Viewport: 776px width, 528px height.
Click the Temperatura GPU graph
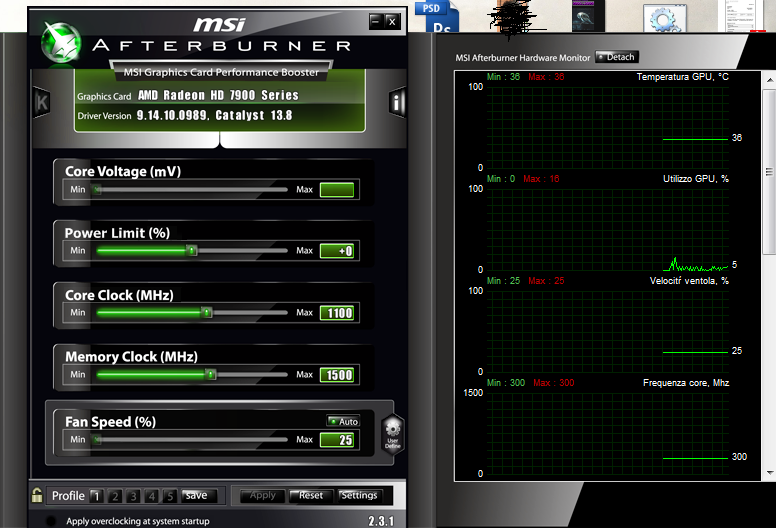(x=608, y=128)
